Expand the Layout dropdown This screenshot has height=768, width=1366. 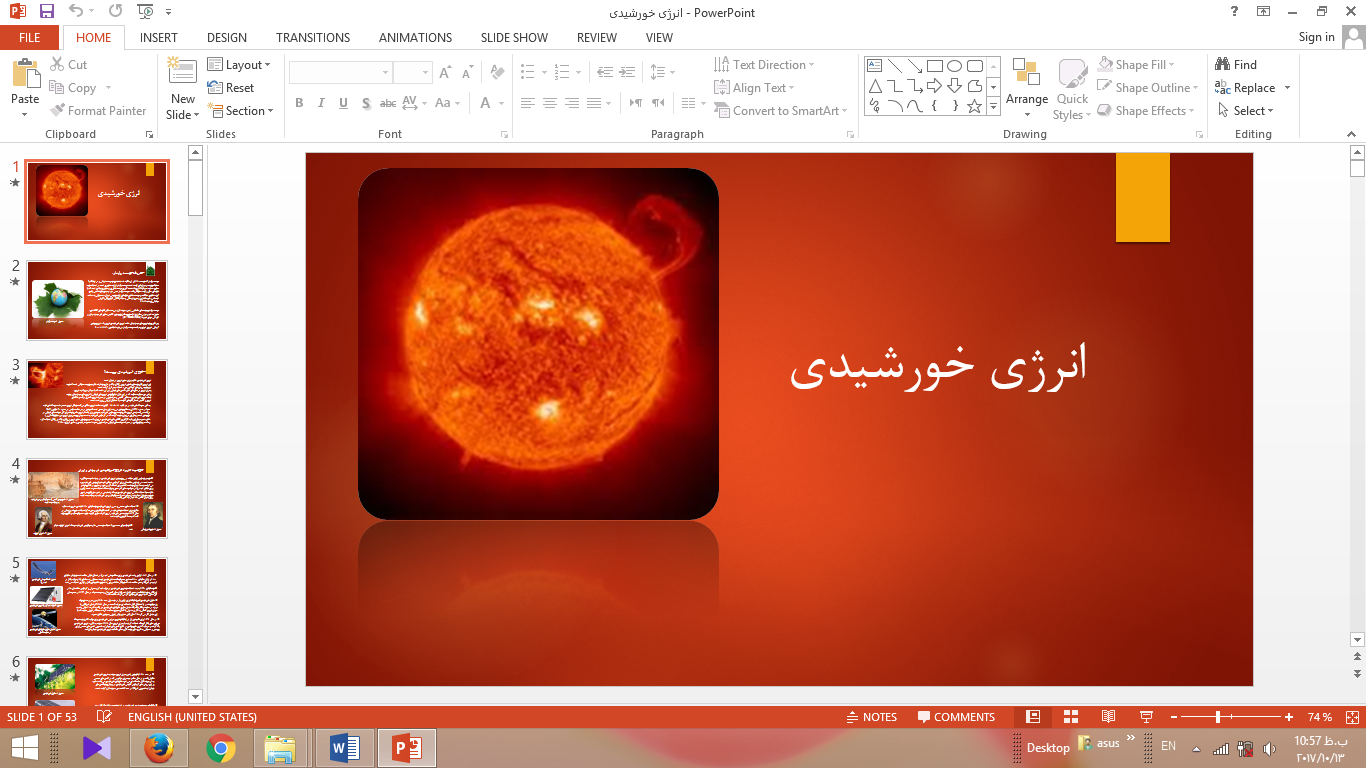(x=239, y=65)
